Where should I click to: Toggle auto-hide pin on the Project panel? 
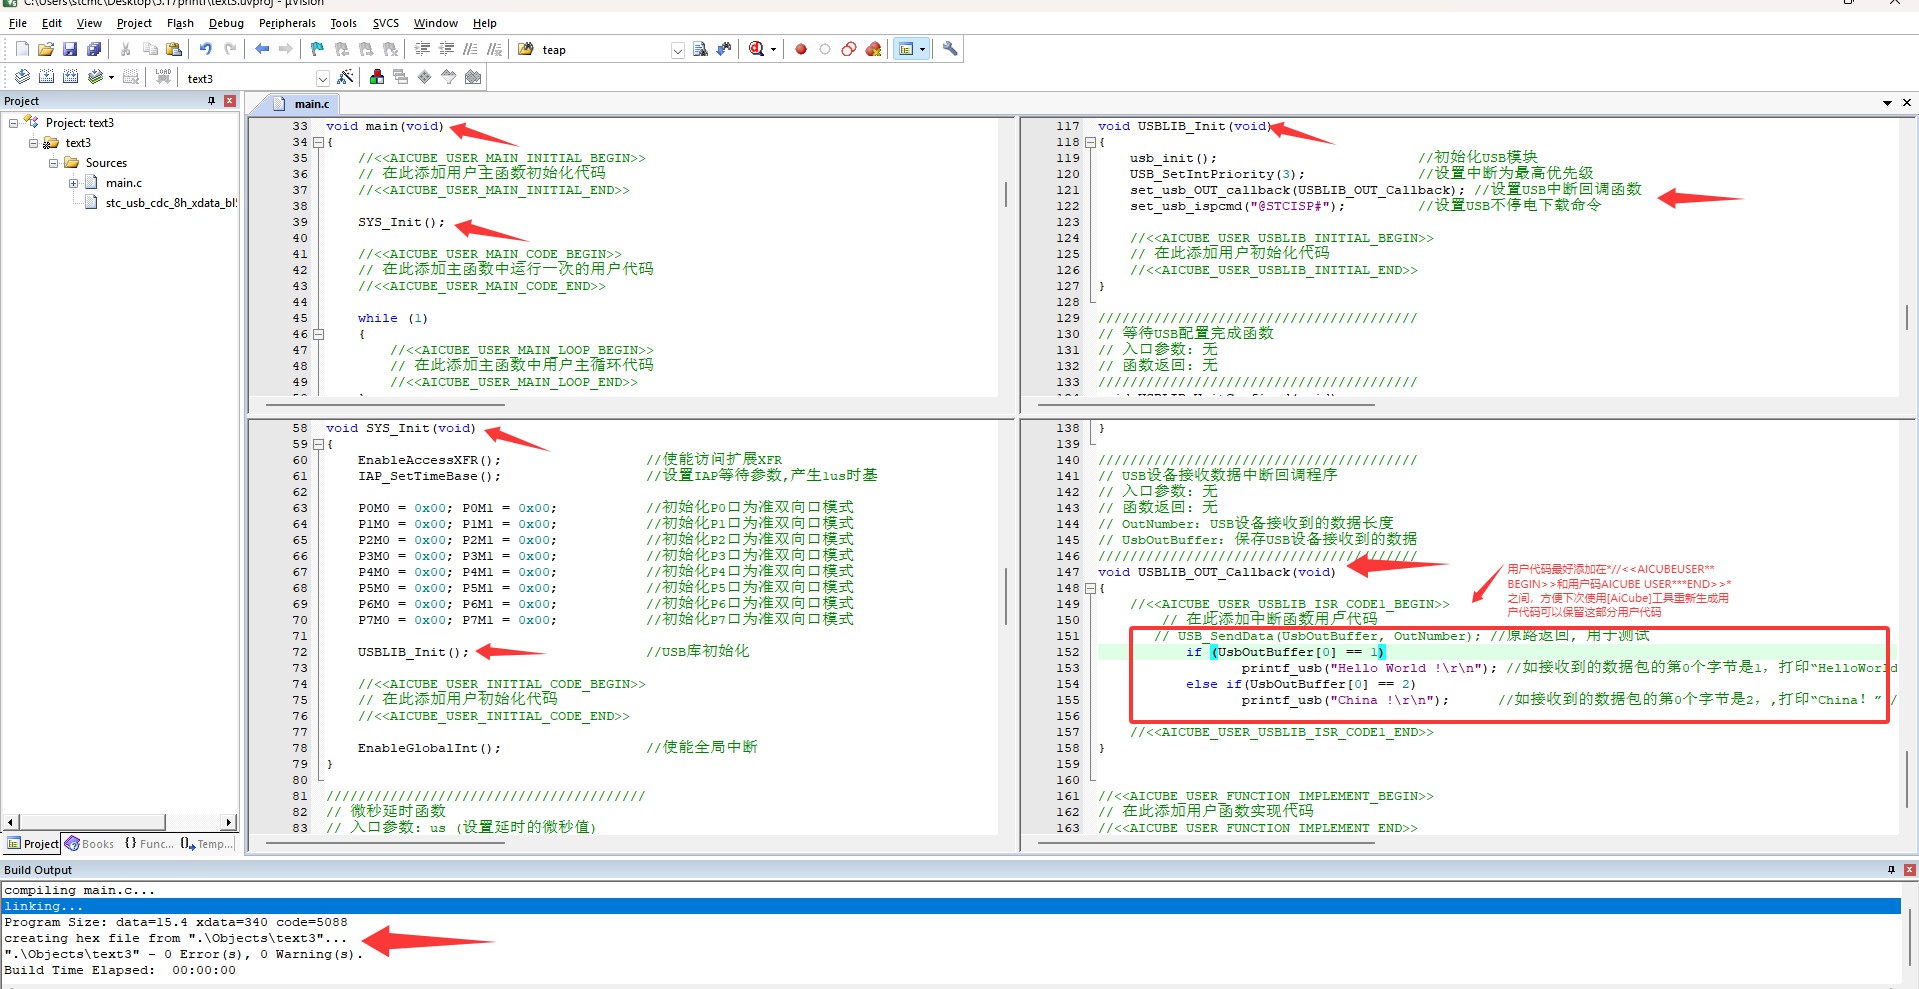pyautogui.click(x=211, y=101)
